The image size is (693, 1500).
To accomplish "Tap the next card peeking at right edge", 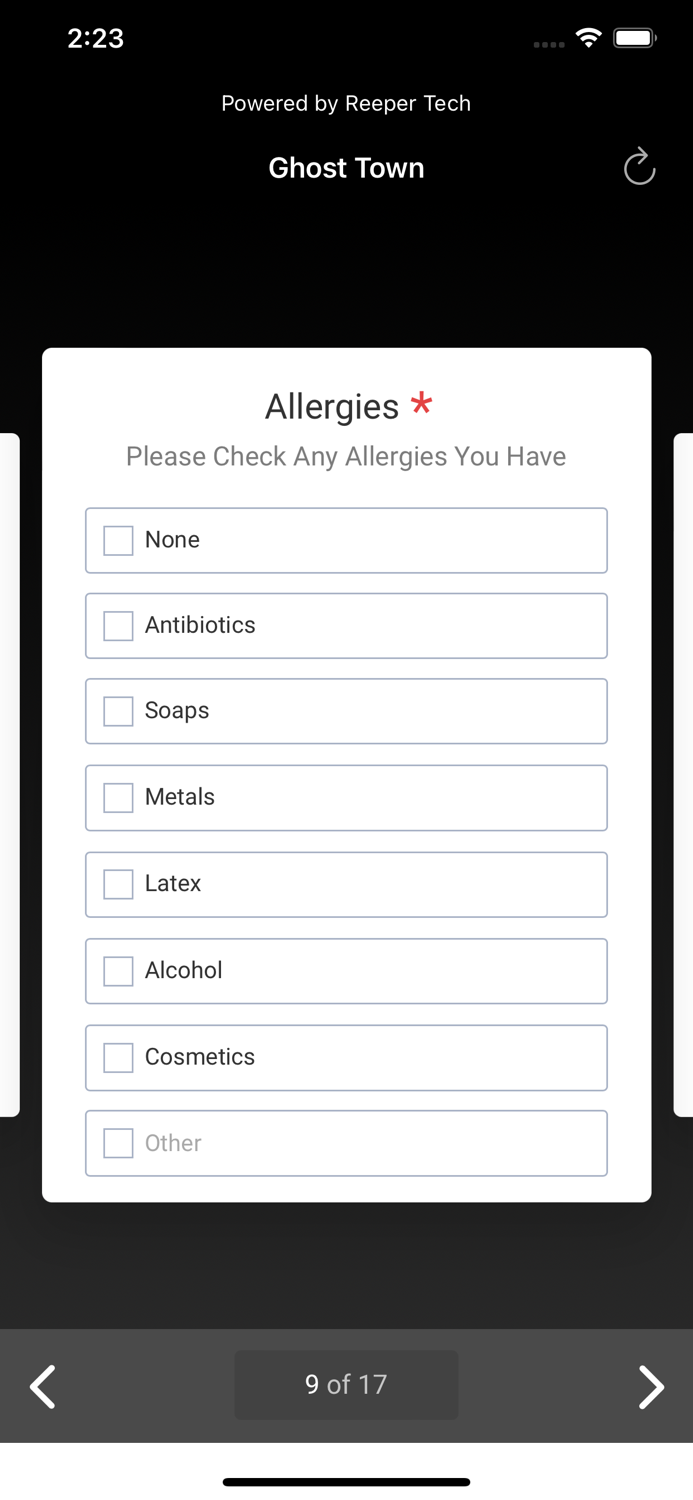I will click(x=684, y=775).
